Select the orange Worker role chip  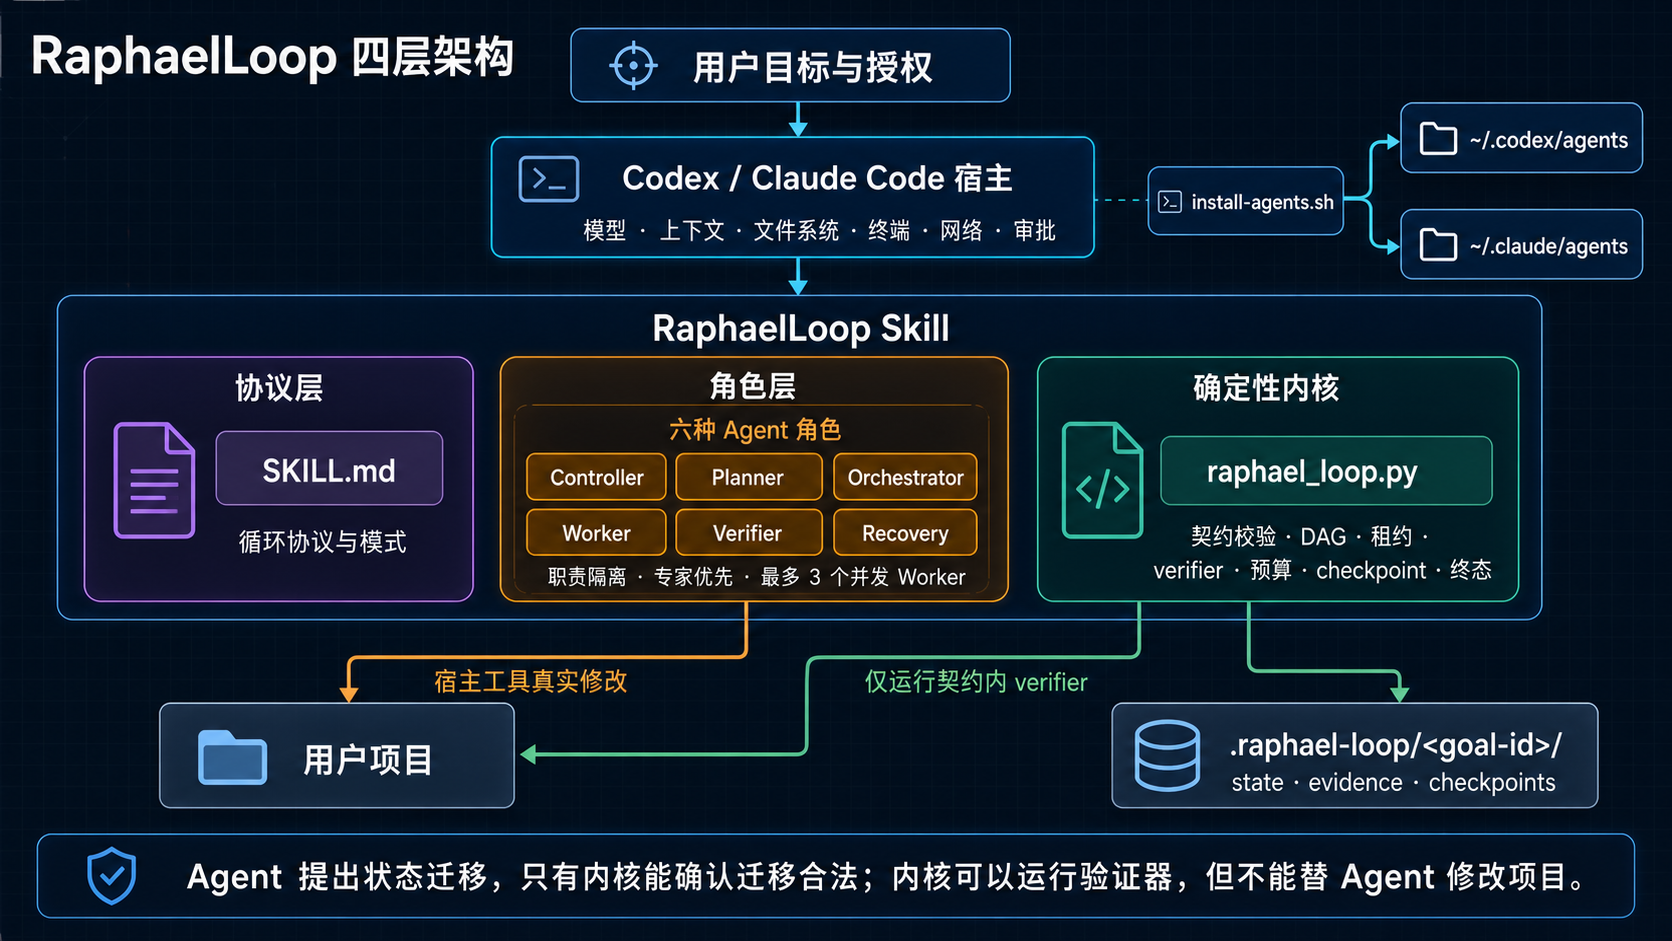click(596, 533)
